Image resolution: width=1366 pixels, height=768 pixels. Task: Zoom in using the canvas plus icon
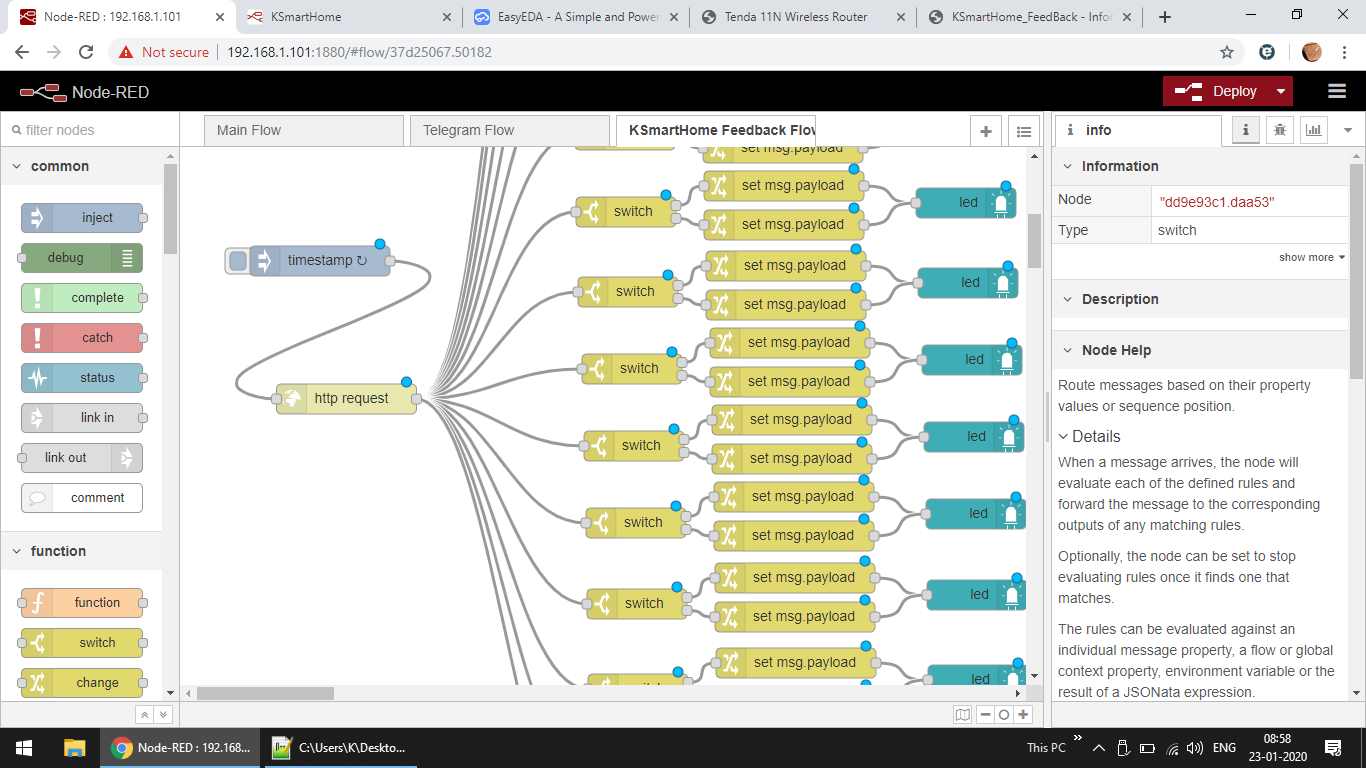1023,714
